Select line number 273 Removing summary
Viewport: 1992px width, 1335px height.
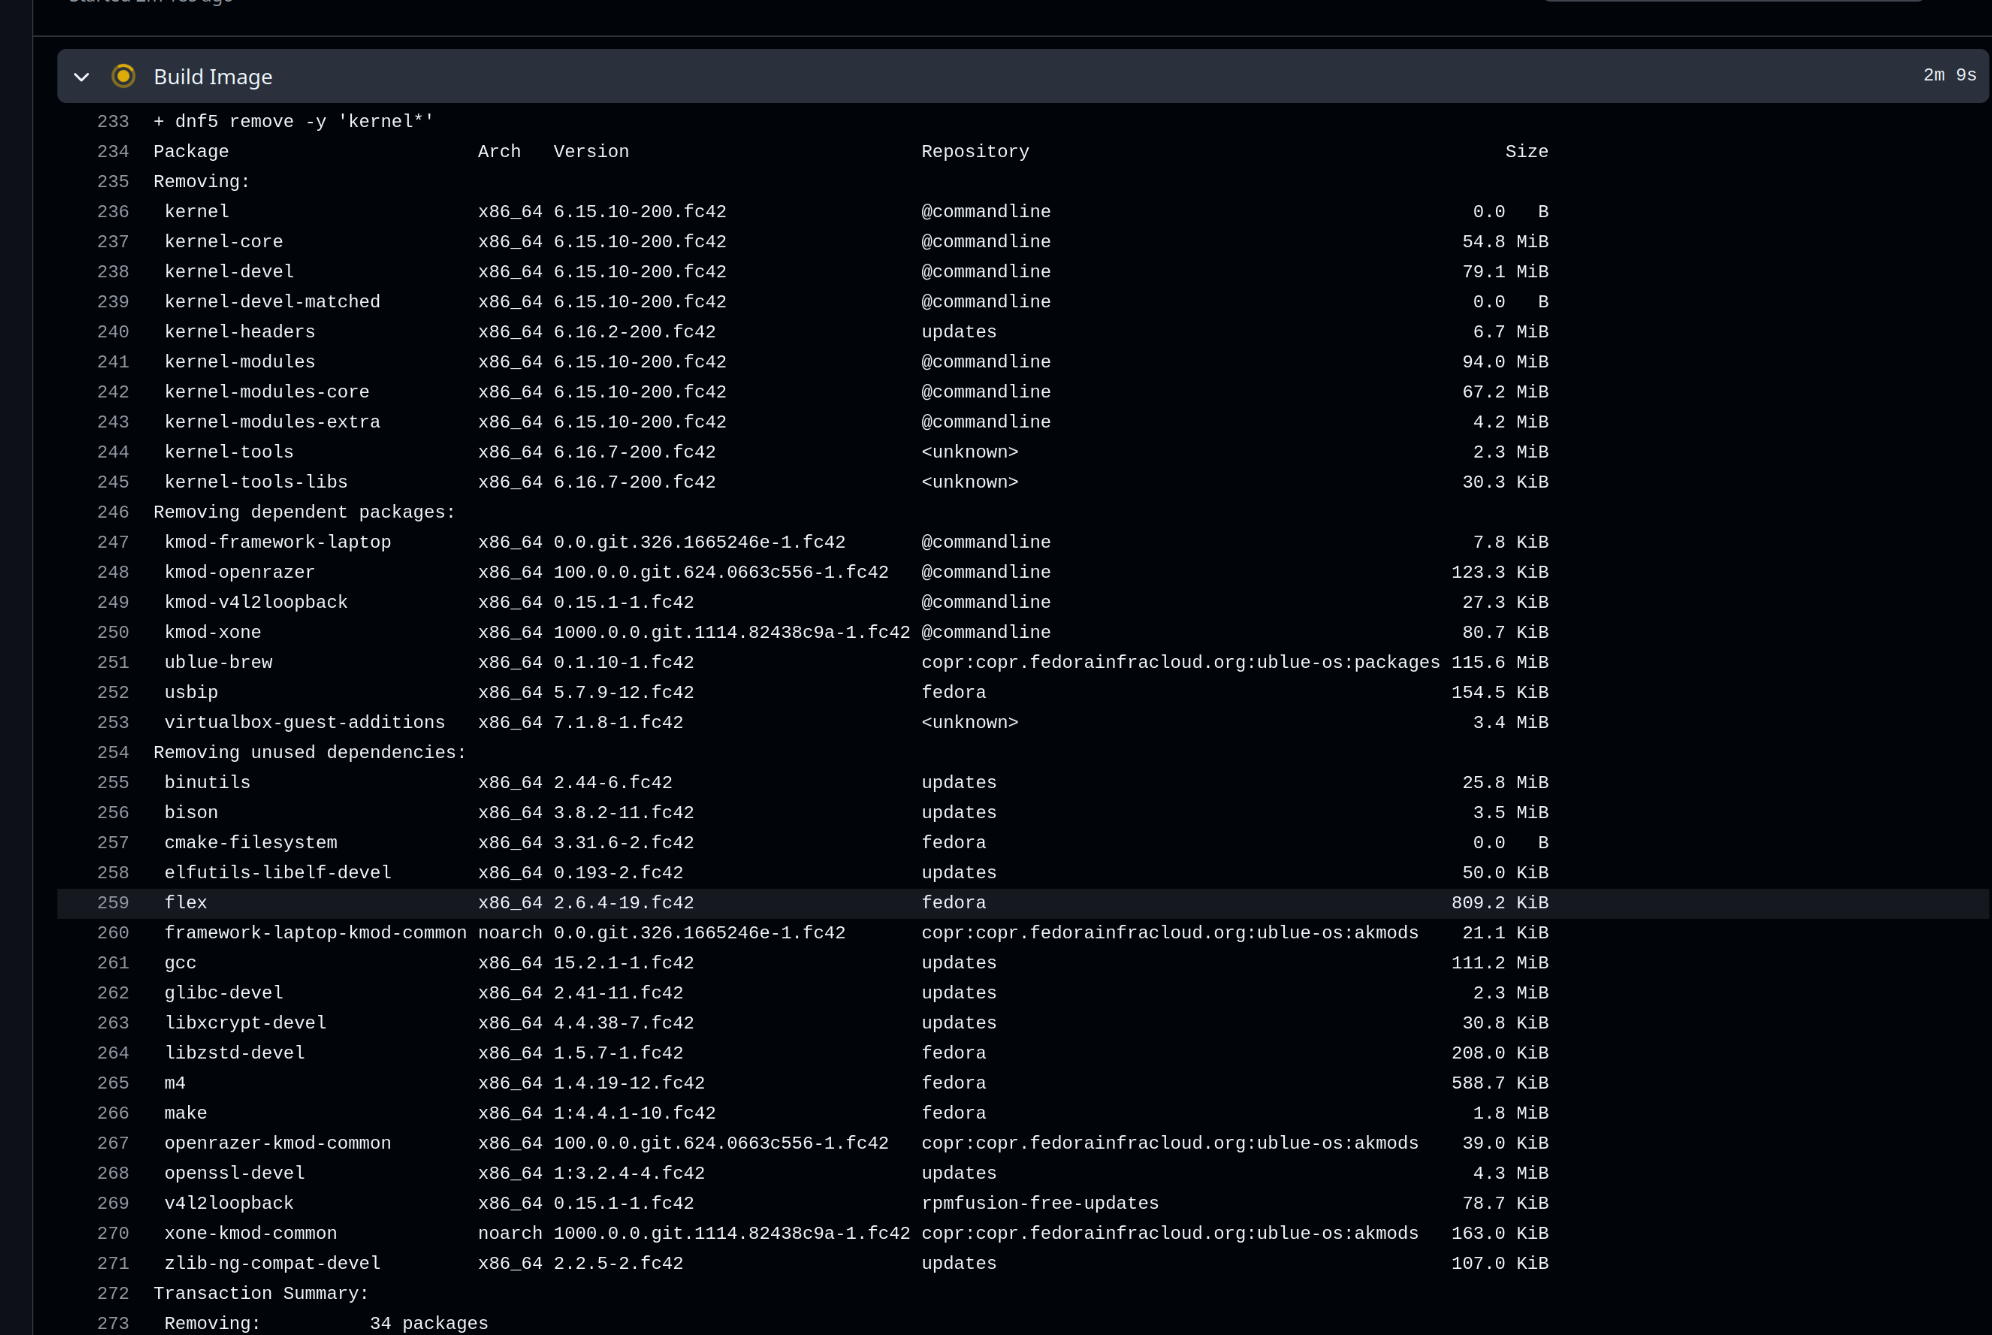coord(113,1323)
